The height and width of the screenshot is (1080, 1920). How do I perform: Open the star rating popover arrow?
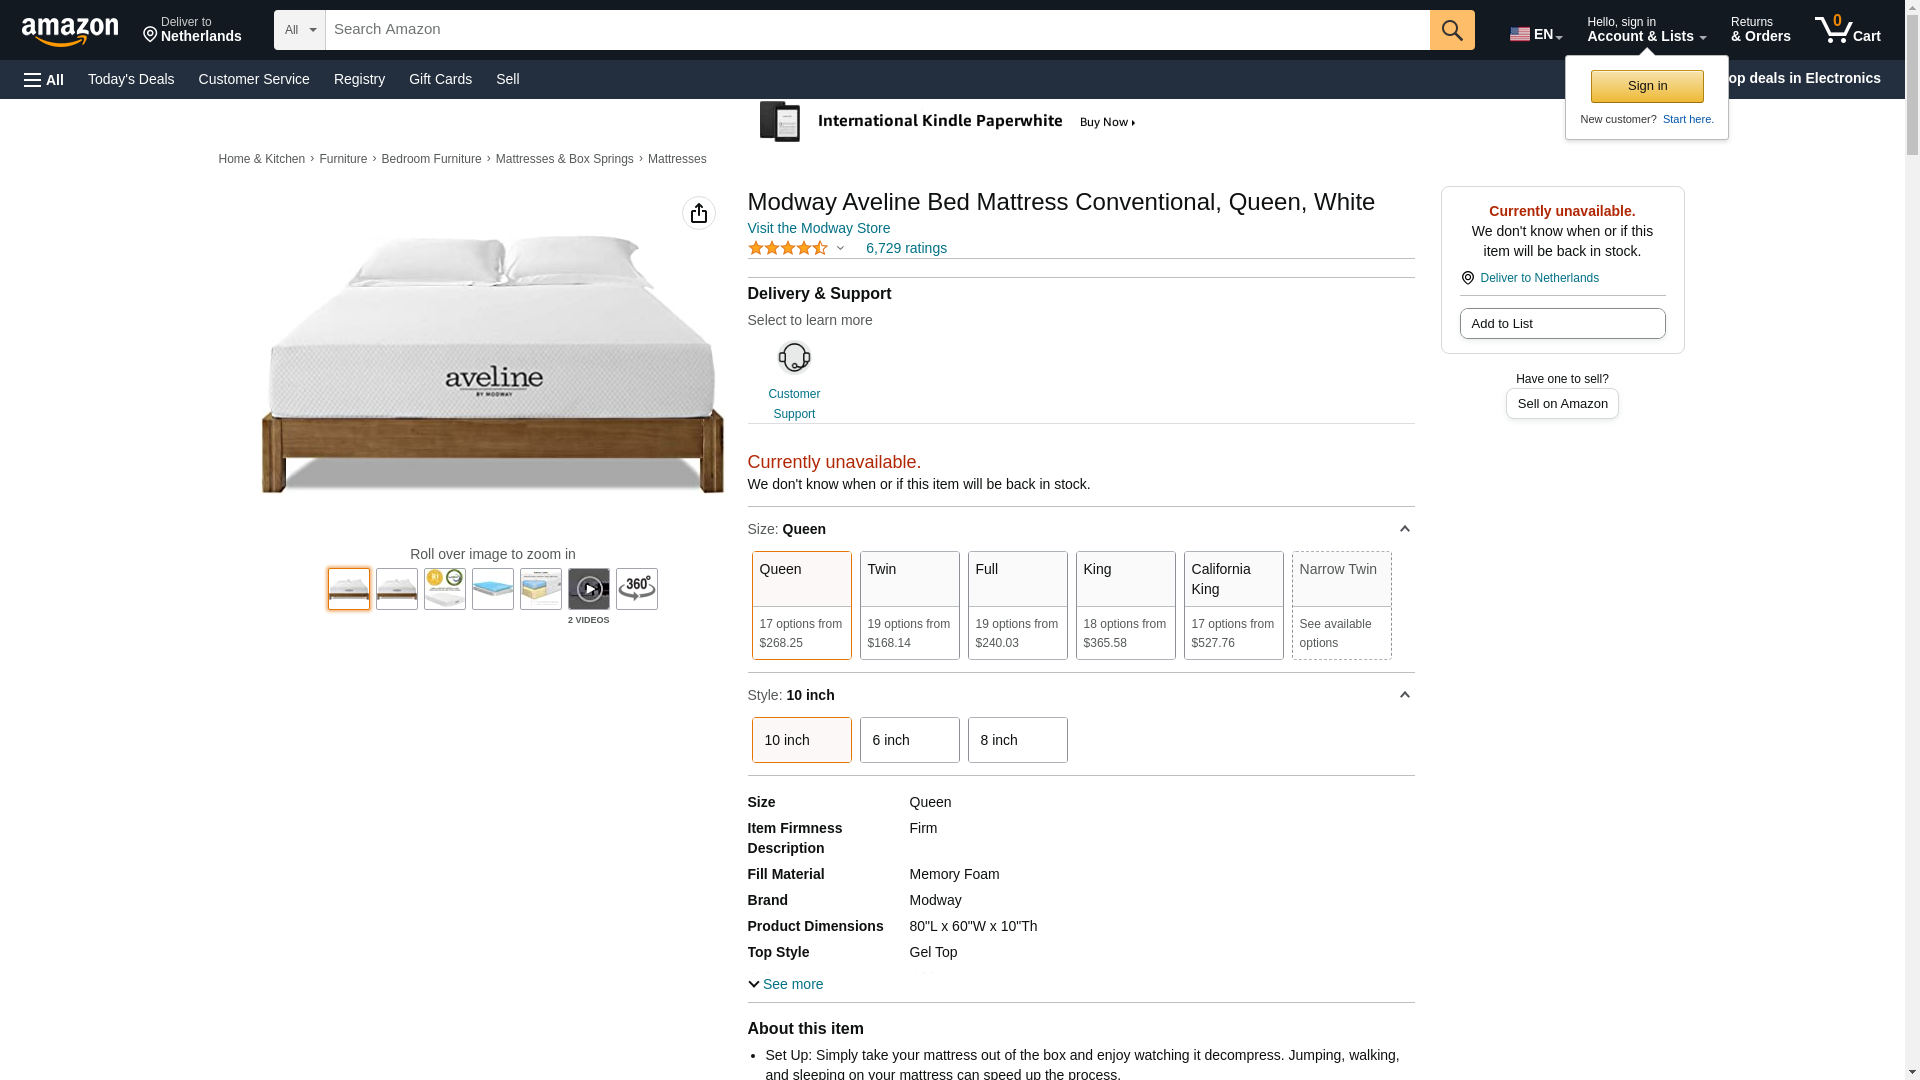[840, 248]
